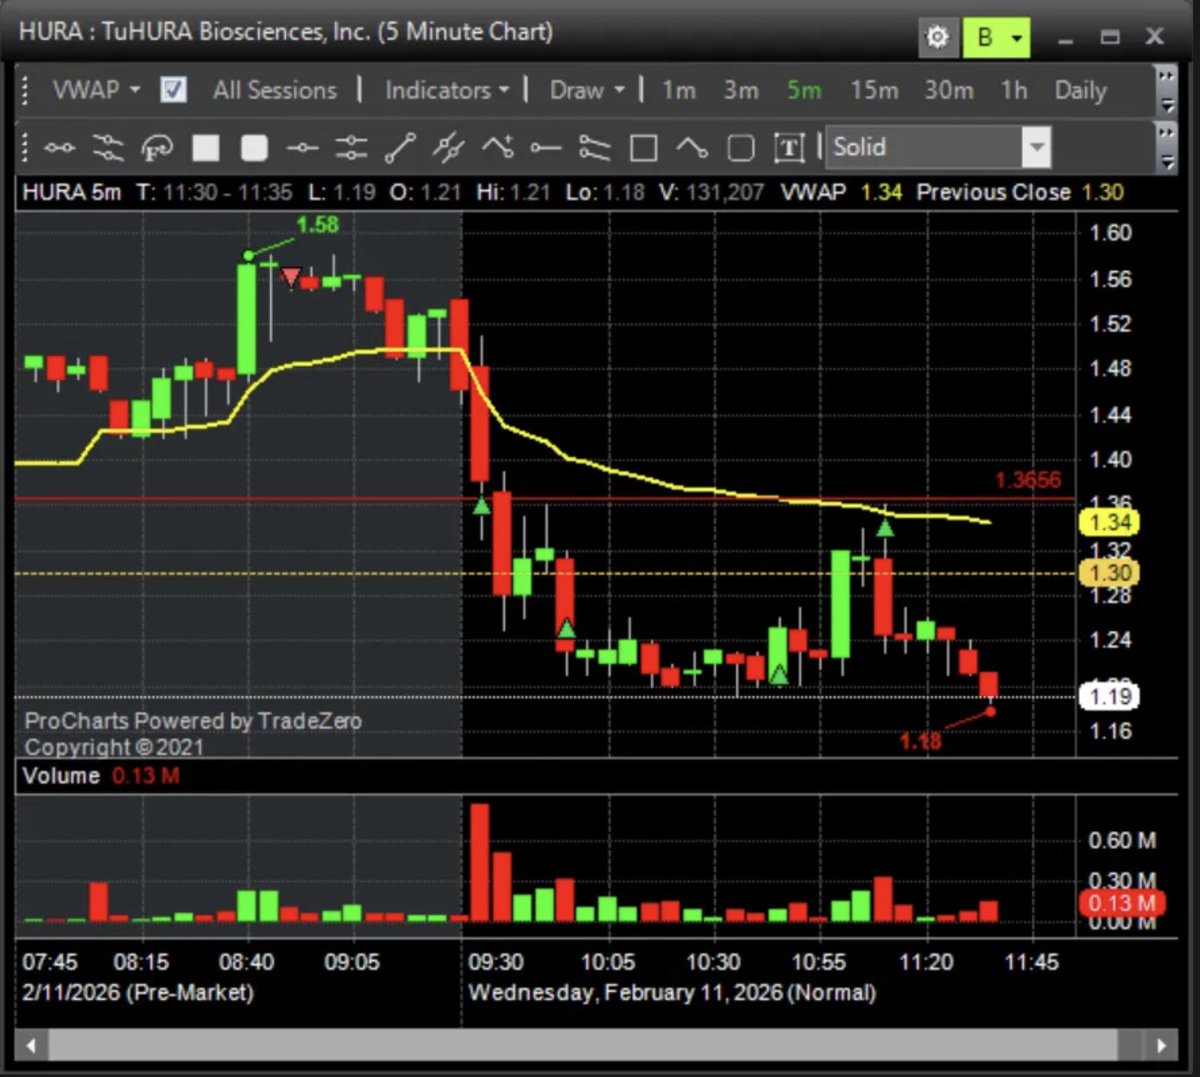The image size is (1200, 1077).
Task: Open the VWAP dropdown
Action: pos(96,90)
